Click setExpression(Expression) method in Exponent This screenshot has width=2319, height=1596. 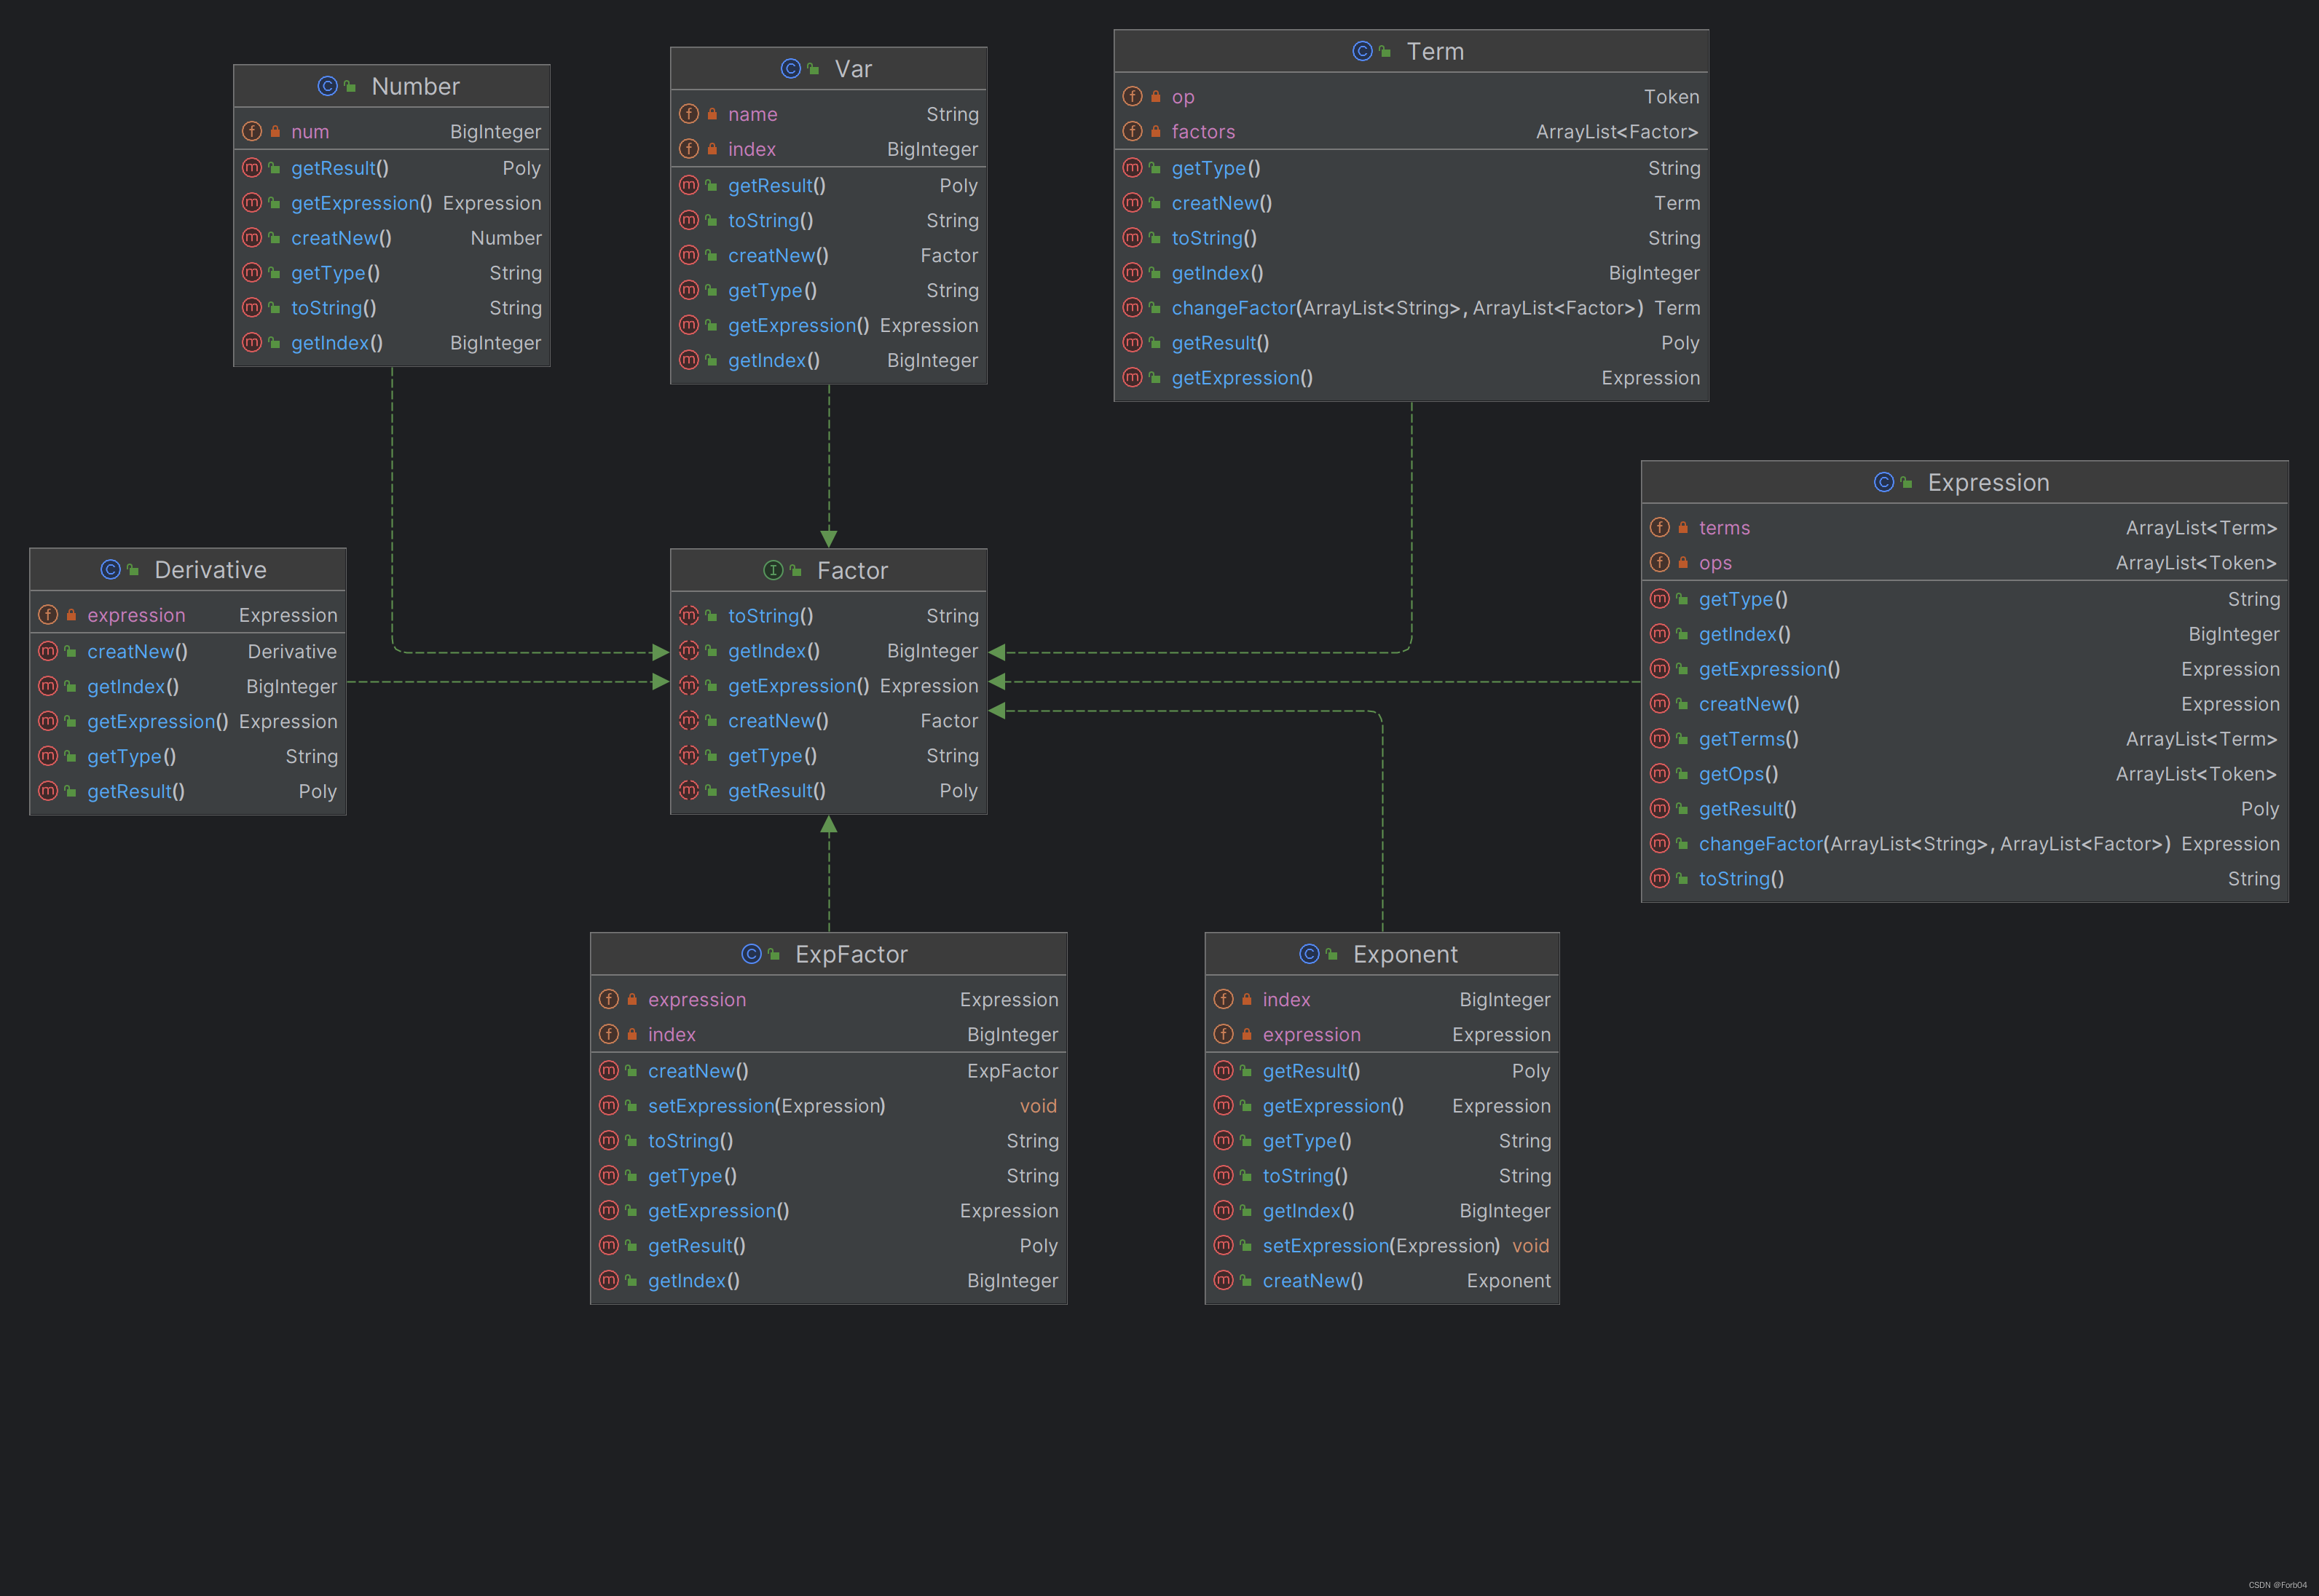(x=1382, y=1246)
